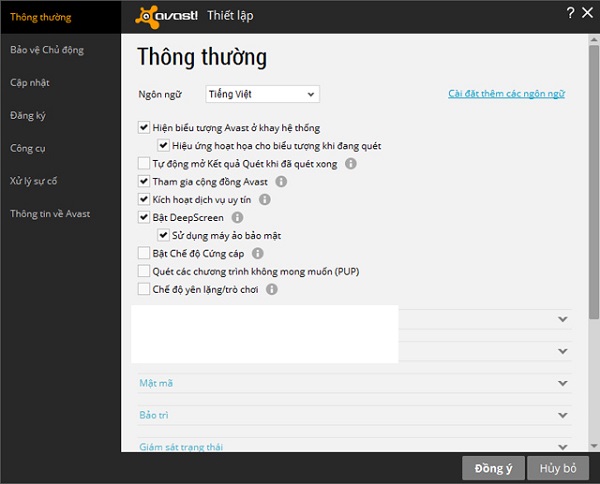Click scrollbar down arrow
Screen dimensions: 600x484
pyautogui.click(x=594, y=446)
